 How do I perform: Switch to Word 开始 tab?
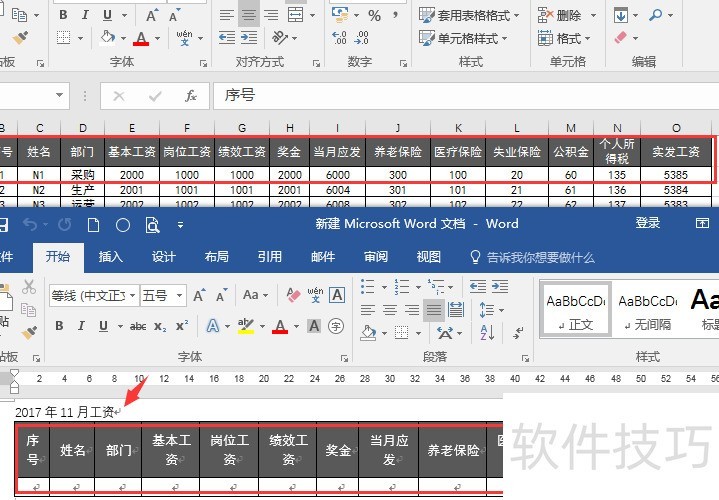point(58,256)
